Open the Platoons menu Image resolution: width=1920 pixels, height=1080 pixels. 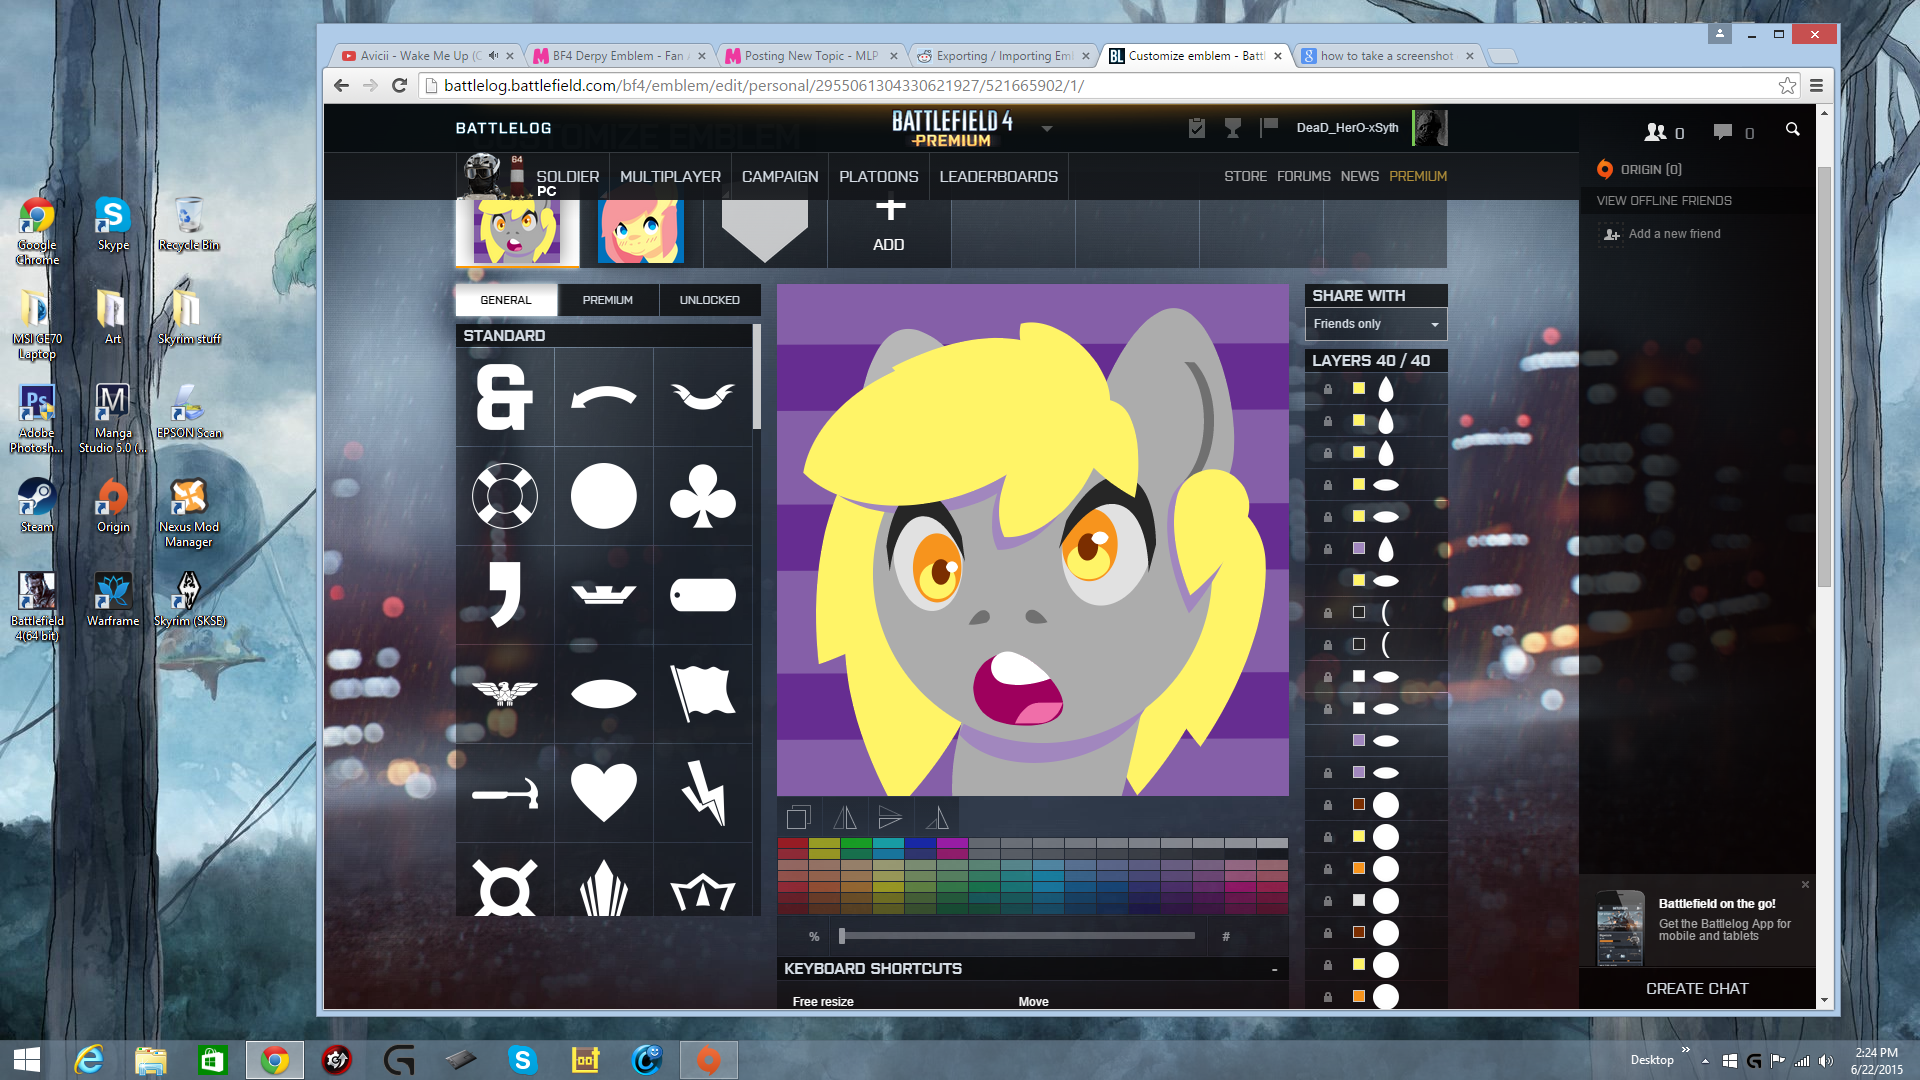[x=878, y=176]
